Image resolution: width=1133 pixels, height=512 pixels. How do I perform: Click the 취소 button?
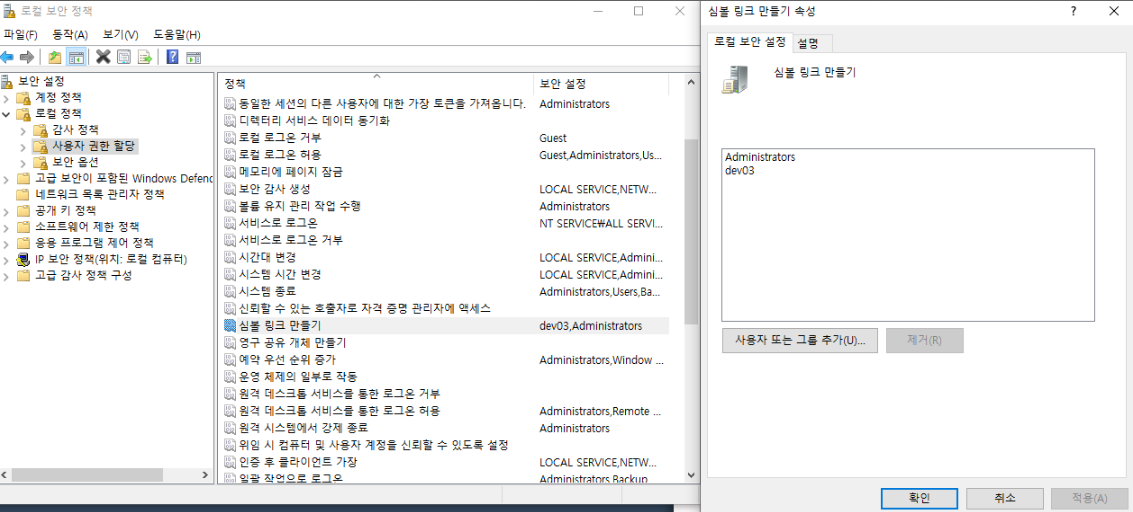pos(1004,498)
